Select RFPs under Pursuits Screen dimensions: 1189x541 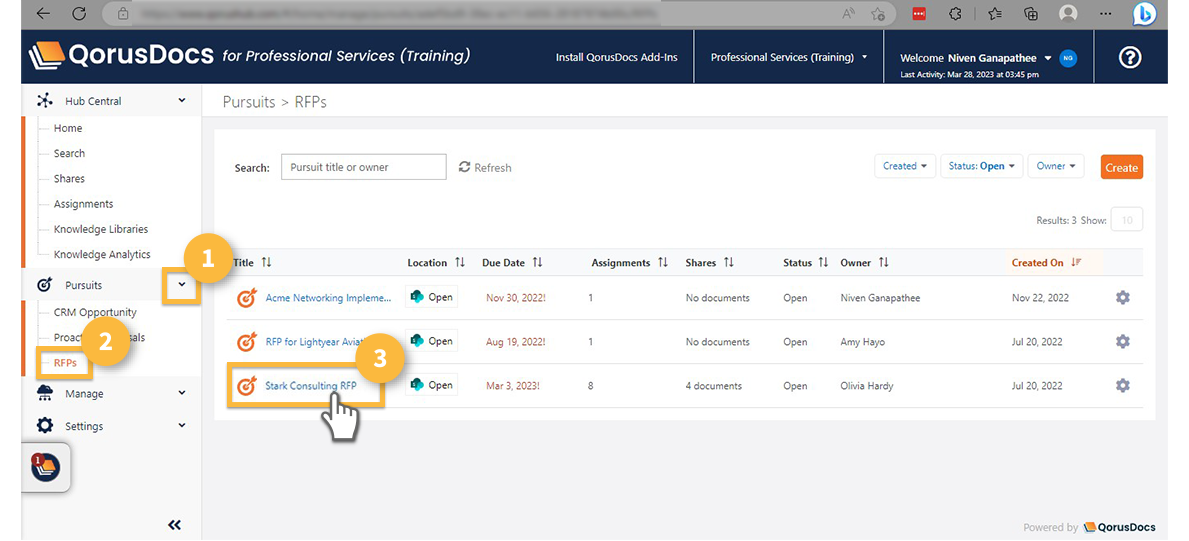point(64,363)
